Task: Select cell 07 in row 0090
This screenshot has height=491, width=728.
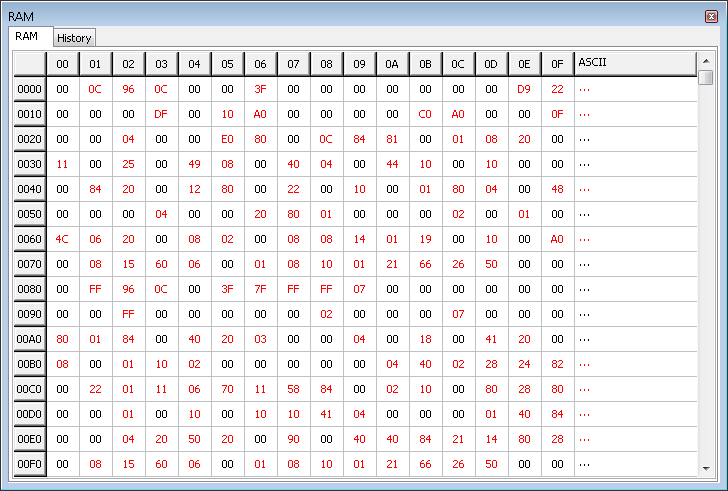Action: tap(458, 315)
